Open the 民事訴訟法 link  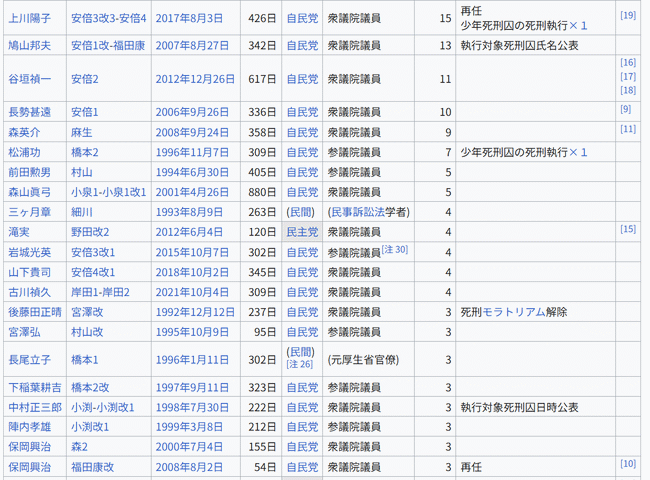(x=358, y=212)
